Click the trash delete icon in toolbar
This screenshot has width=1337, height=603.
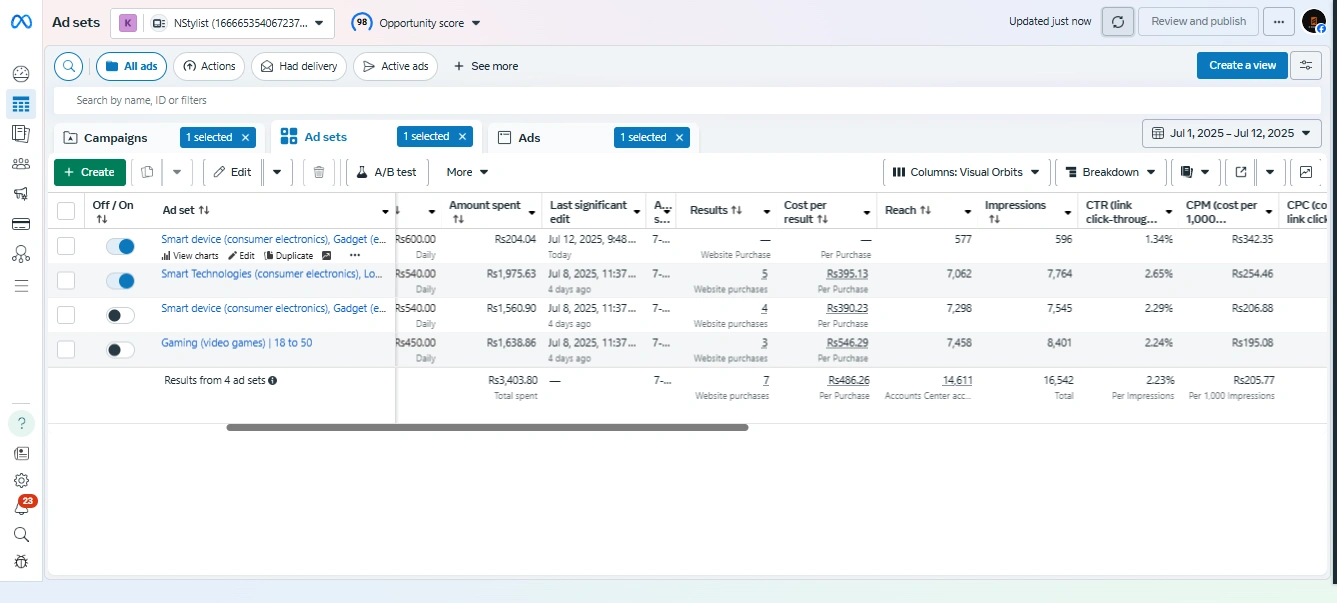pos(318,172)
